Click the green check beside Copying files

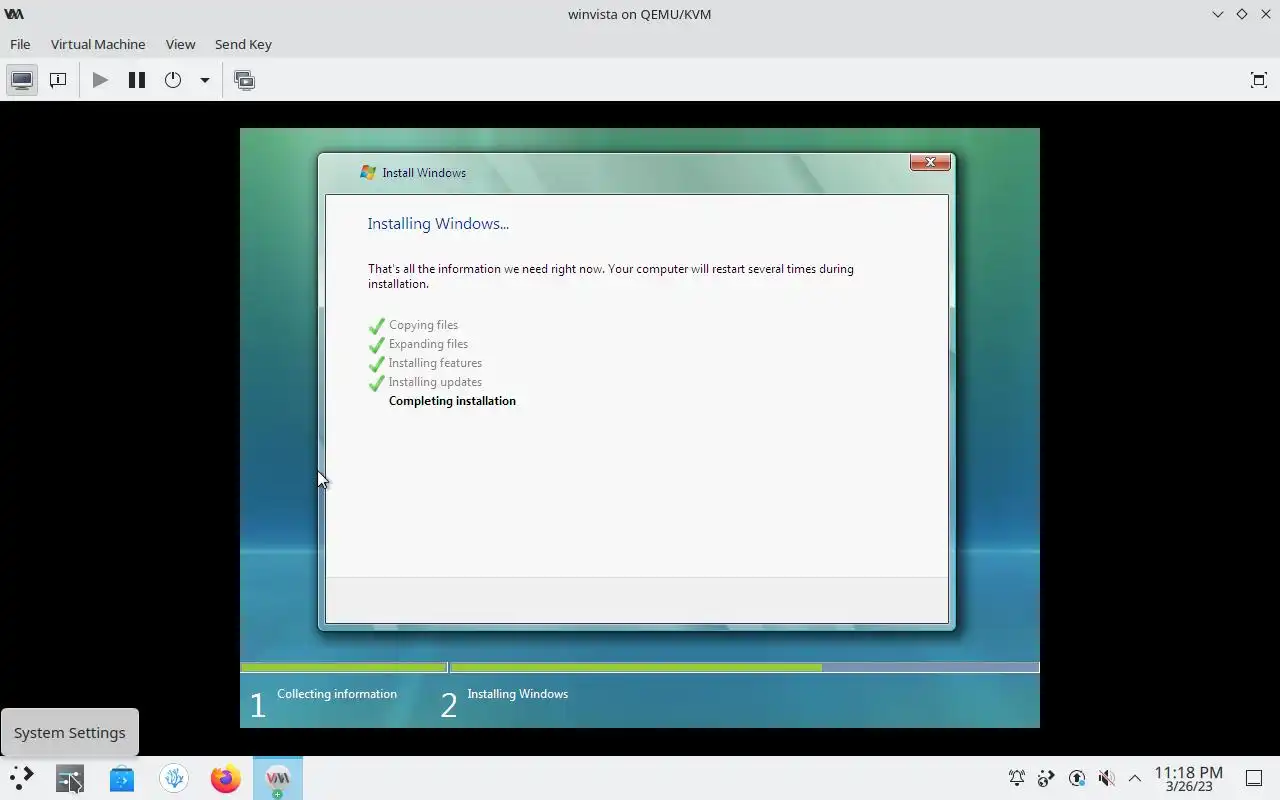point(377,326)
